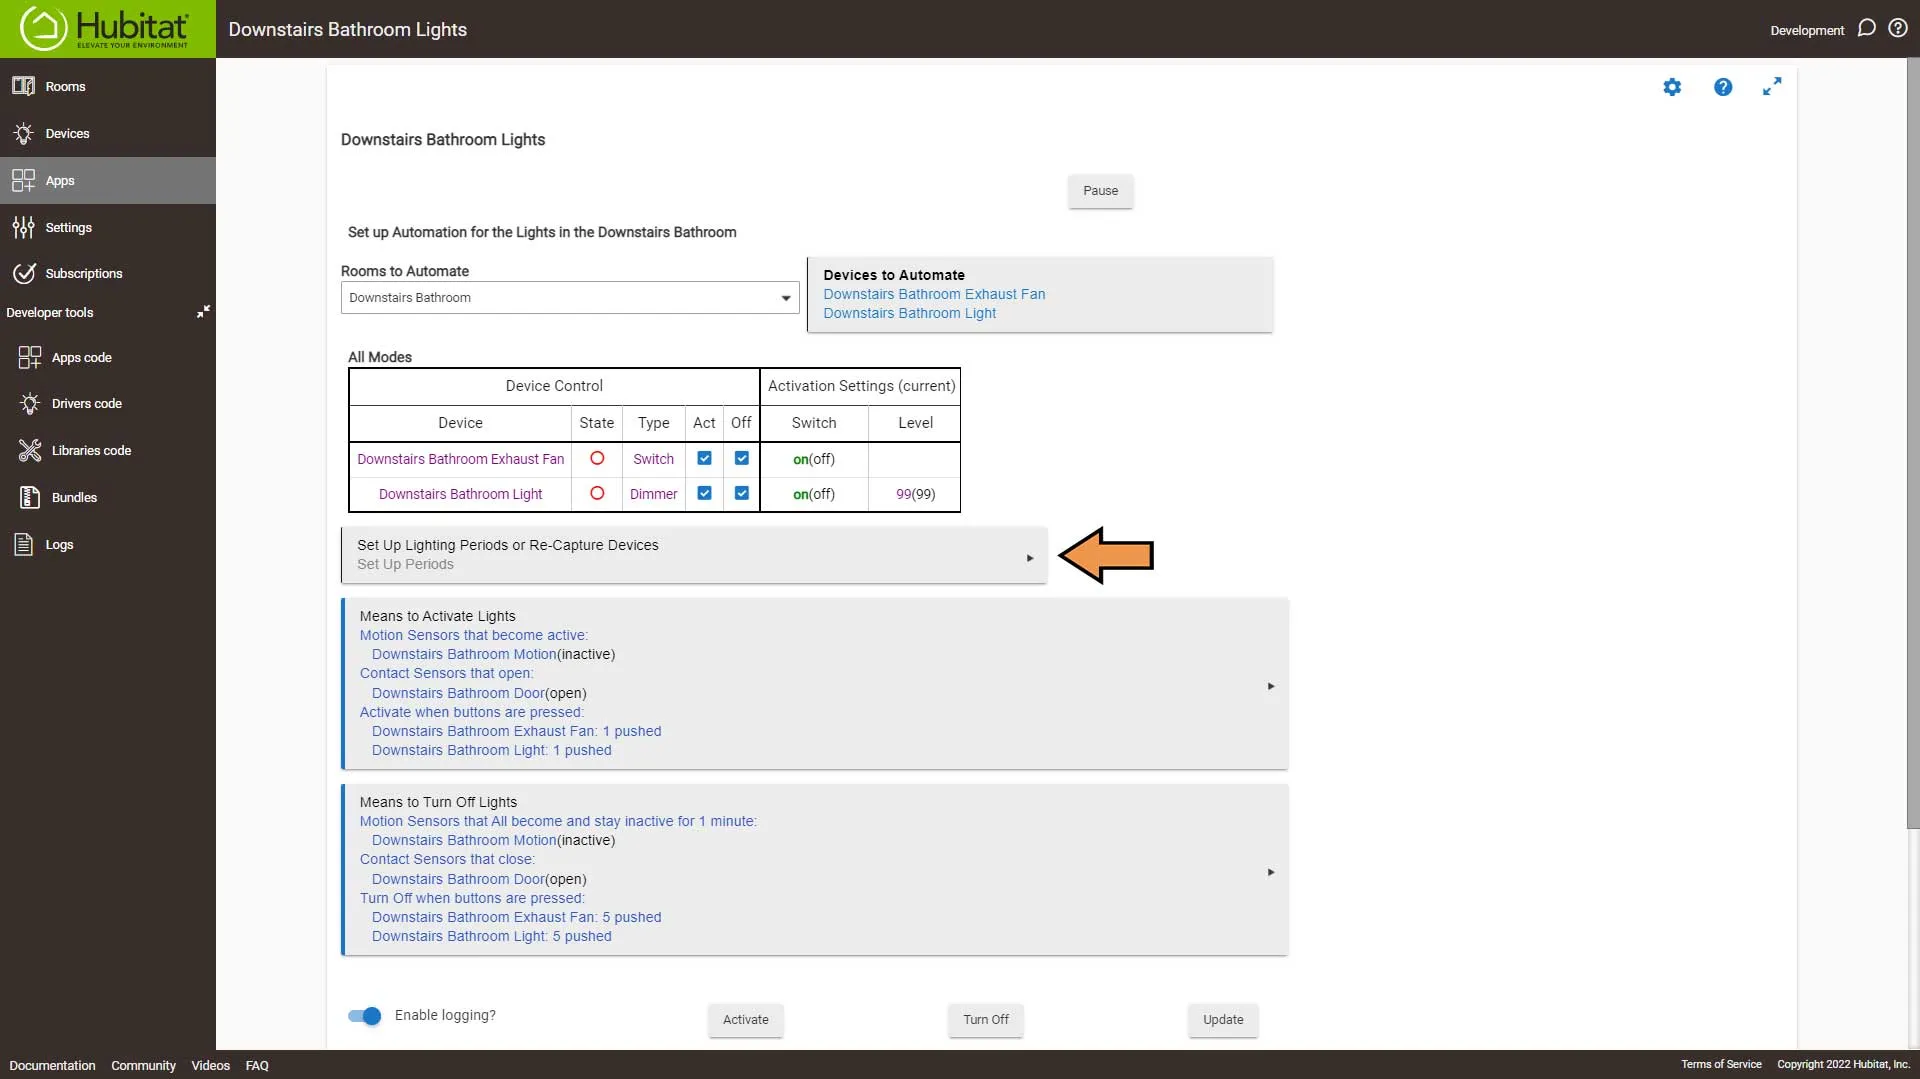Open Rooms to Automate dropdown
1920x1079 pixels.
coord(570,297)
